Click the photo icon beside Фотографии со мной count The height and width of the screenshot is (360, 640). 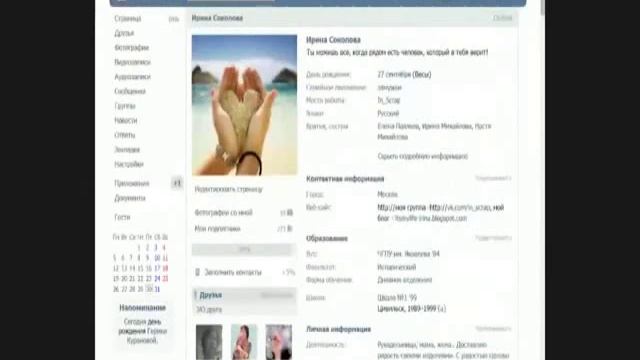point(290,213)
